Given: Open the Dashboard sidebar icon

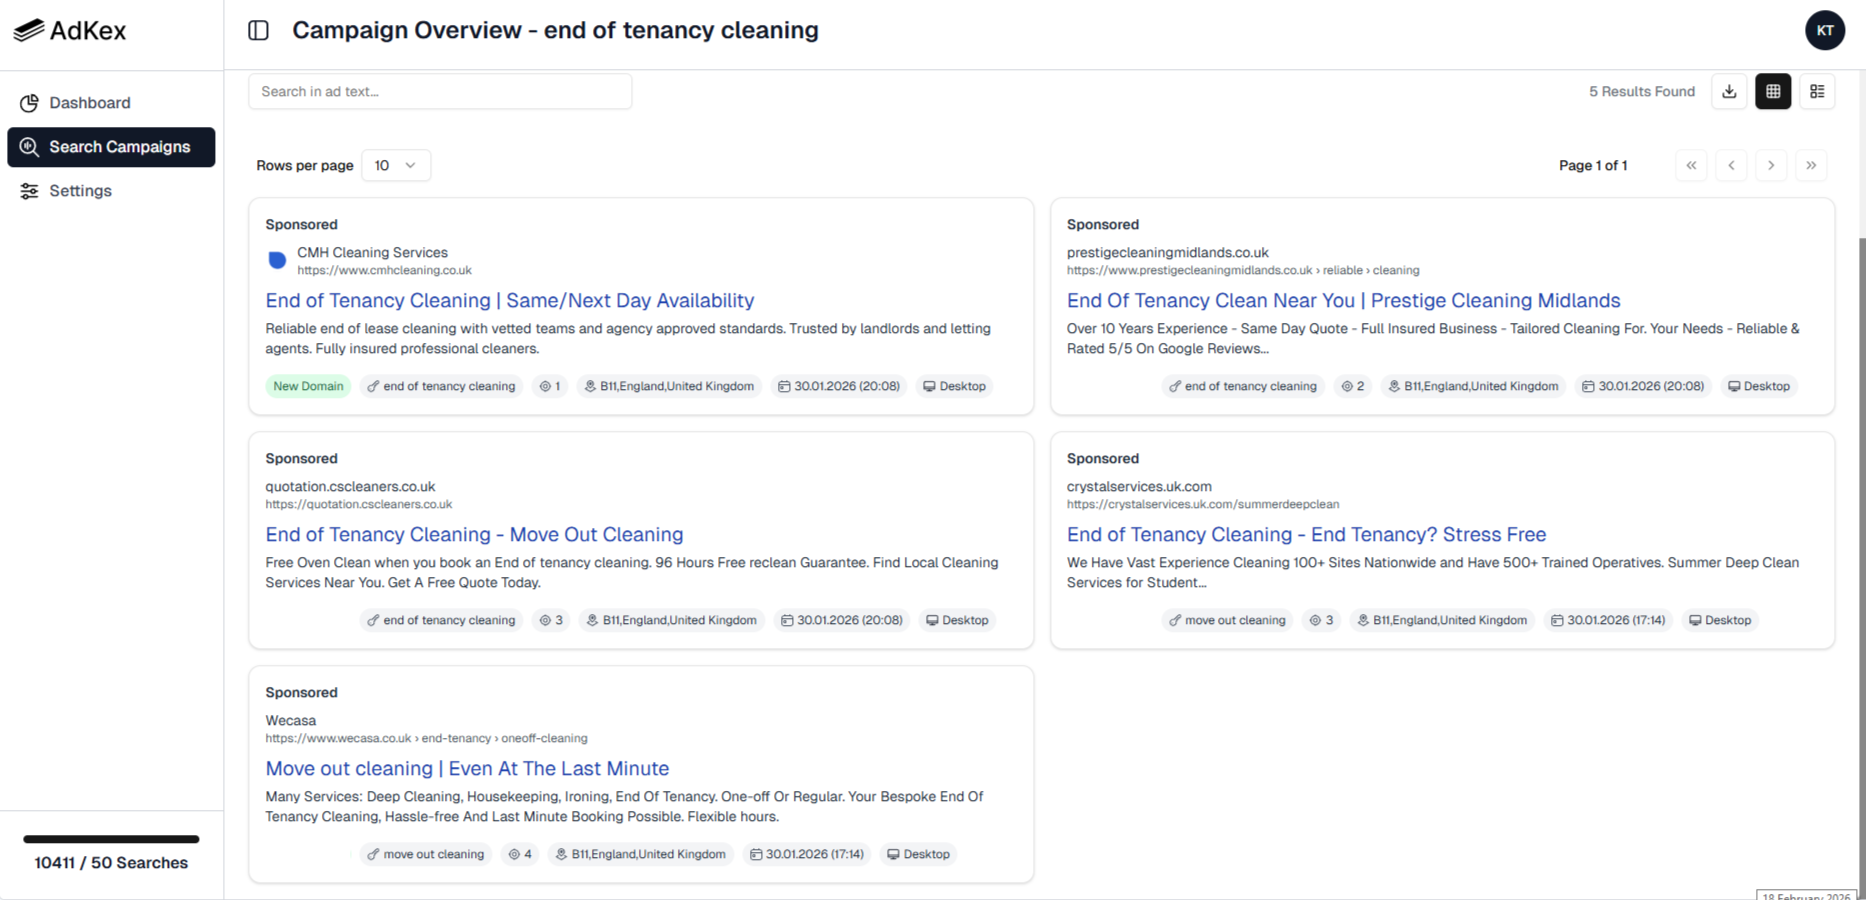Looking at the screenshot, I should pos(29,102).
